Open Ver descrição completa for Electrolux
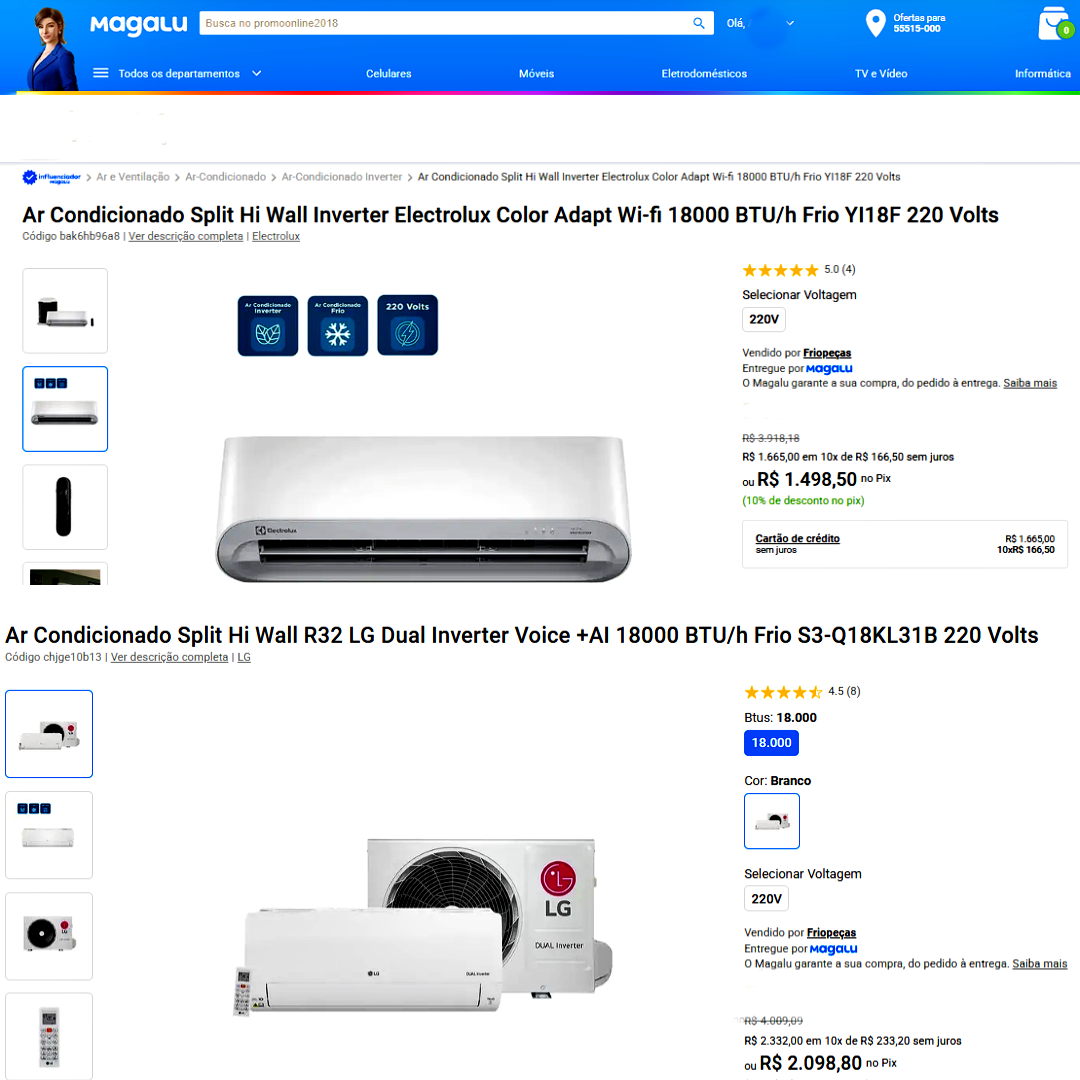This screenshot has height=1080, width=1080. pyautogui.click(x=185, y=236)
